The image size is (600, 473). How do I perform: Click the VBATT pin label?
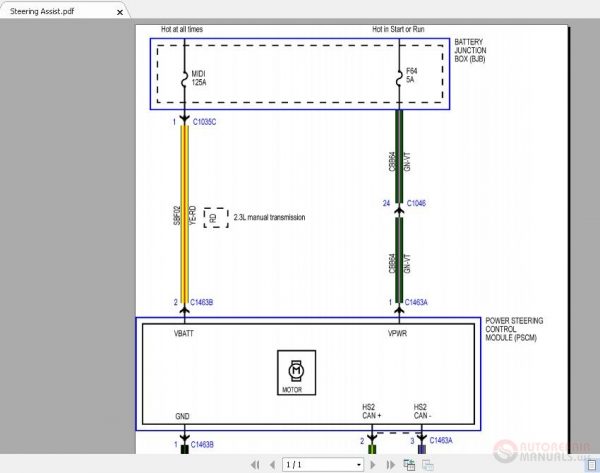184,334
